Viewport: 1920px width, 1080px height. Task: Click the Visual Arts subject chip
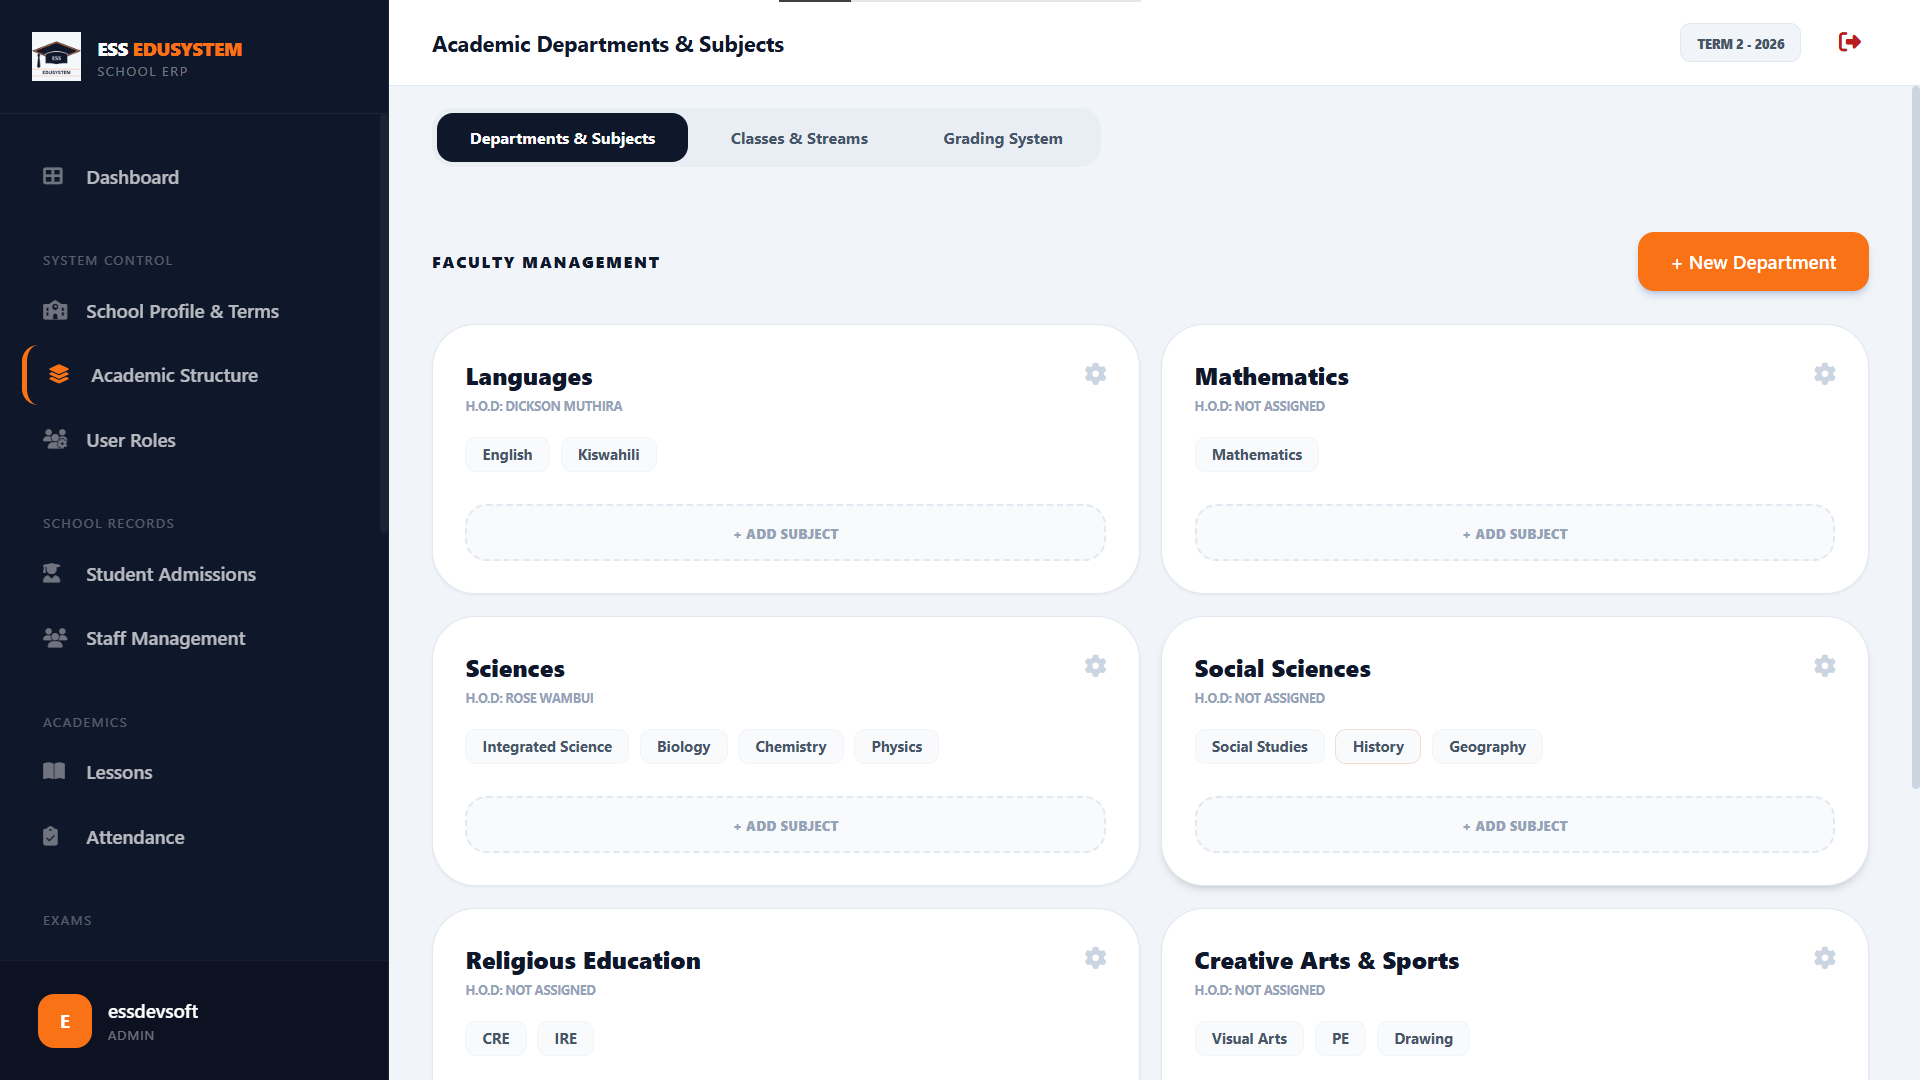(1249, 1038)
